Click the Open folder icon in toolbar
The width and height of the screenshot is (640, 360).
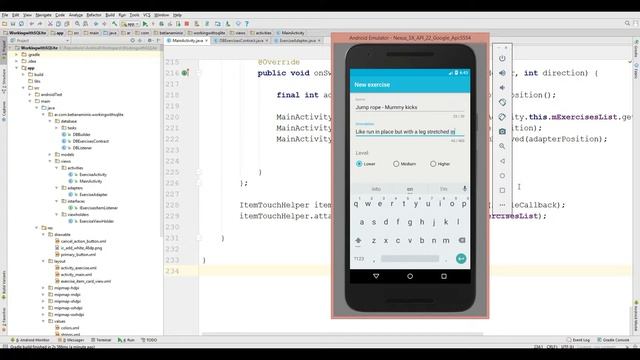coord(4,24)
